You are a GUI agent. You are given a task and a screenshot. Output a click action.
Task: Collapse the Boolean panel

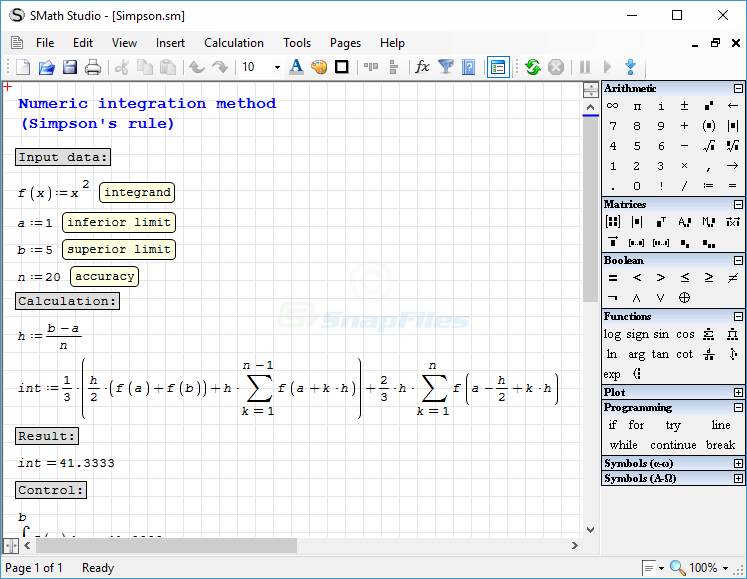[x=738, y=261]
